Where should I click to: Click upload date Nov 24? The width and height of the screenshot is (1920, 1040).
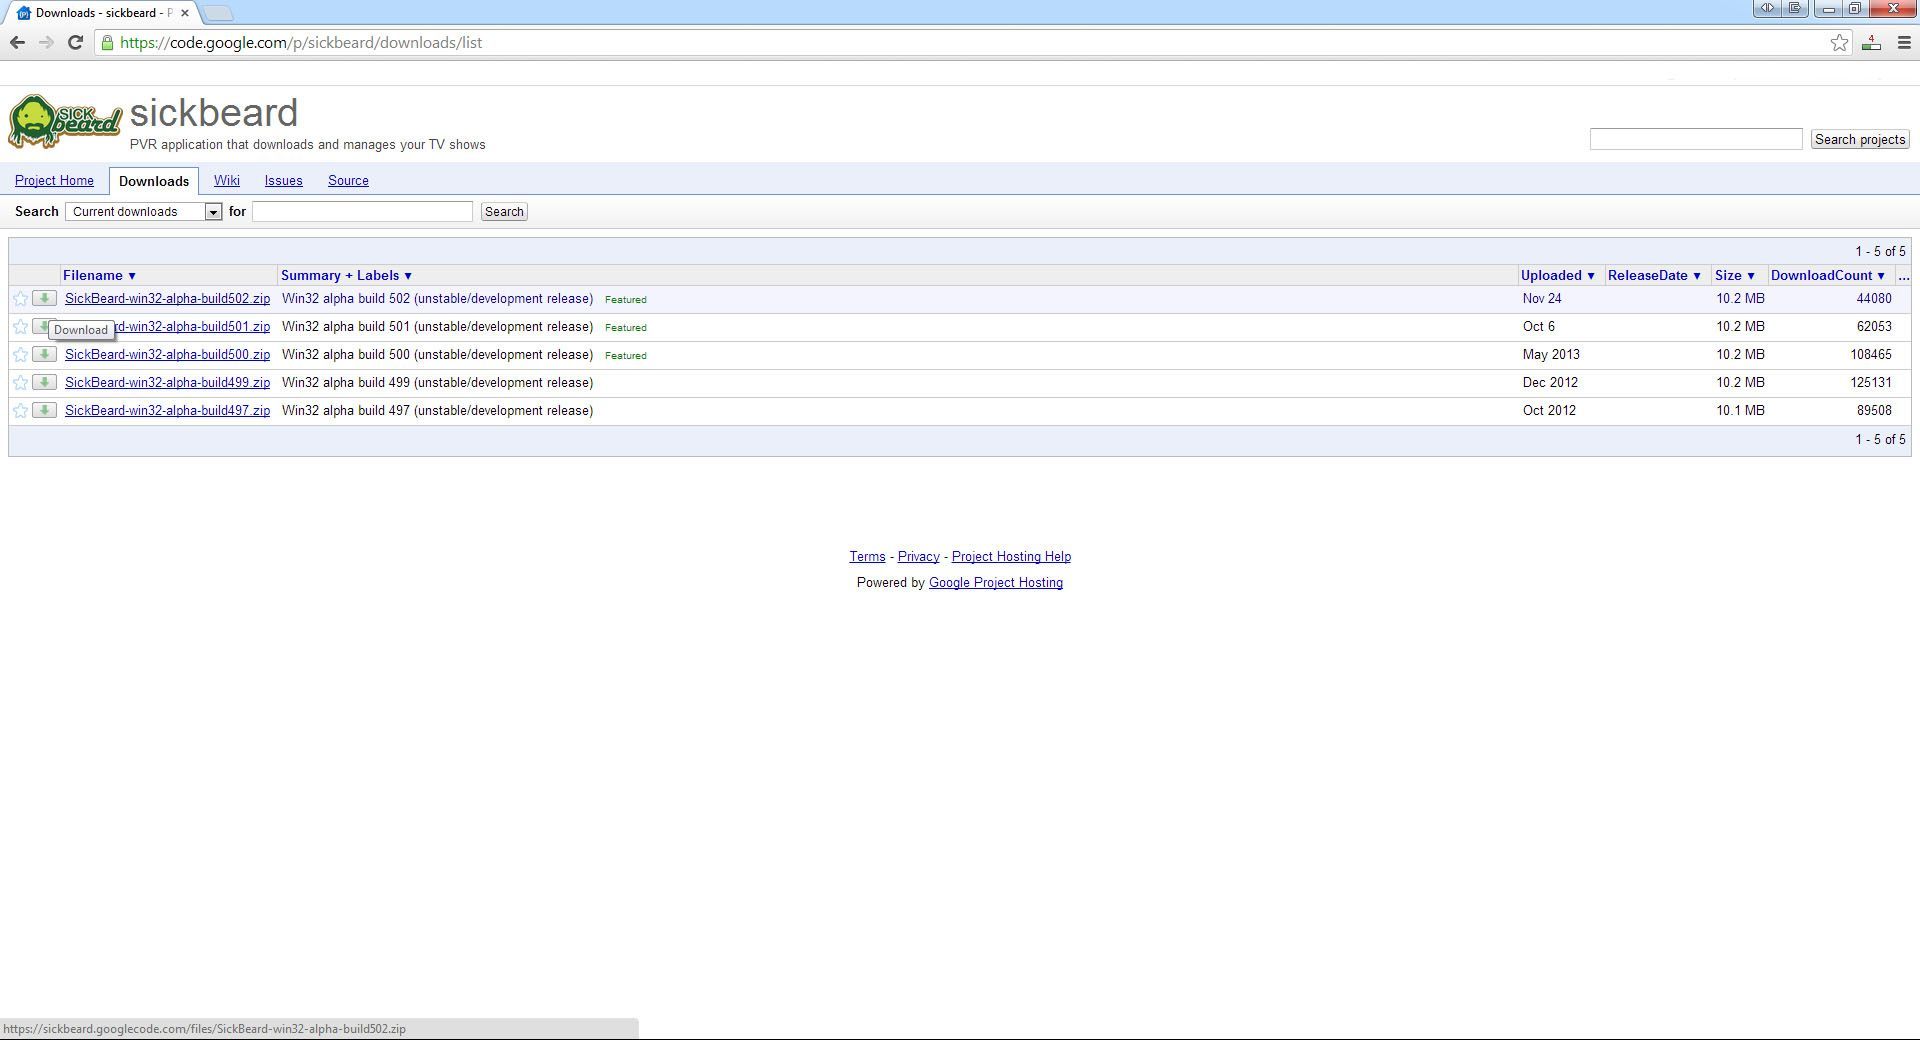(x=1542, y=299)
